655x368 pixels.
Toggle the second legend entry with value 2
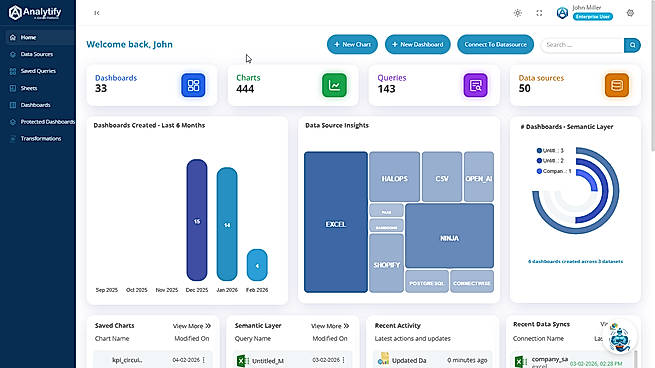coord(550,161)
